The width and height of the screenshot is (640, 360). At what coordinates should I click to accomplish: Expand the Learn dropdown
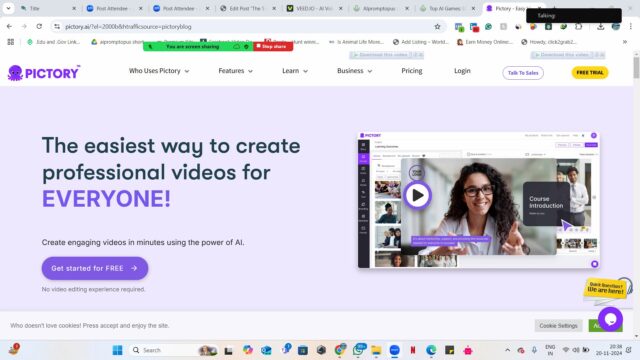295,71
